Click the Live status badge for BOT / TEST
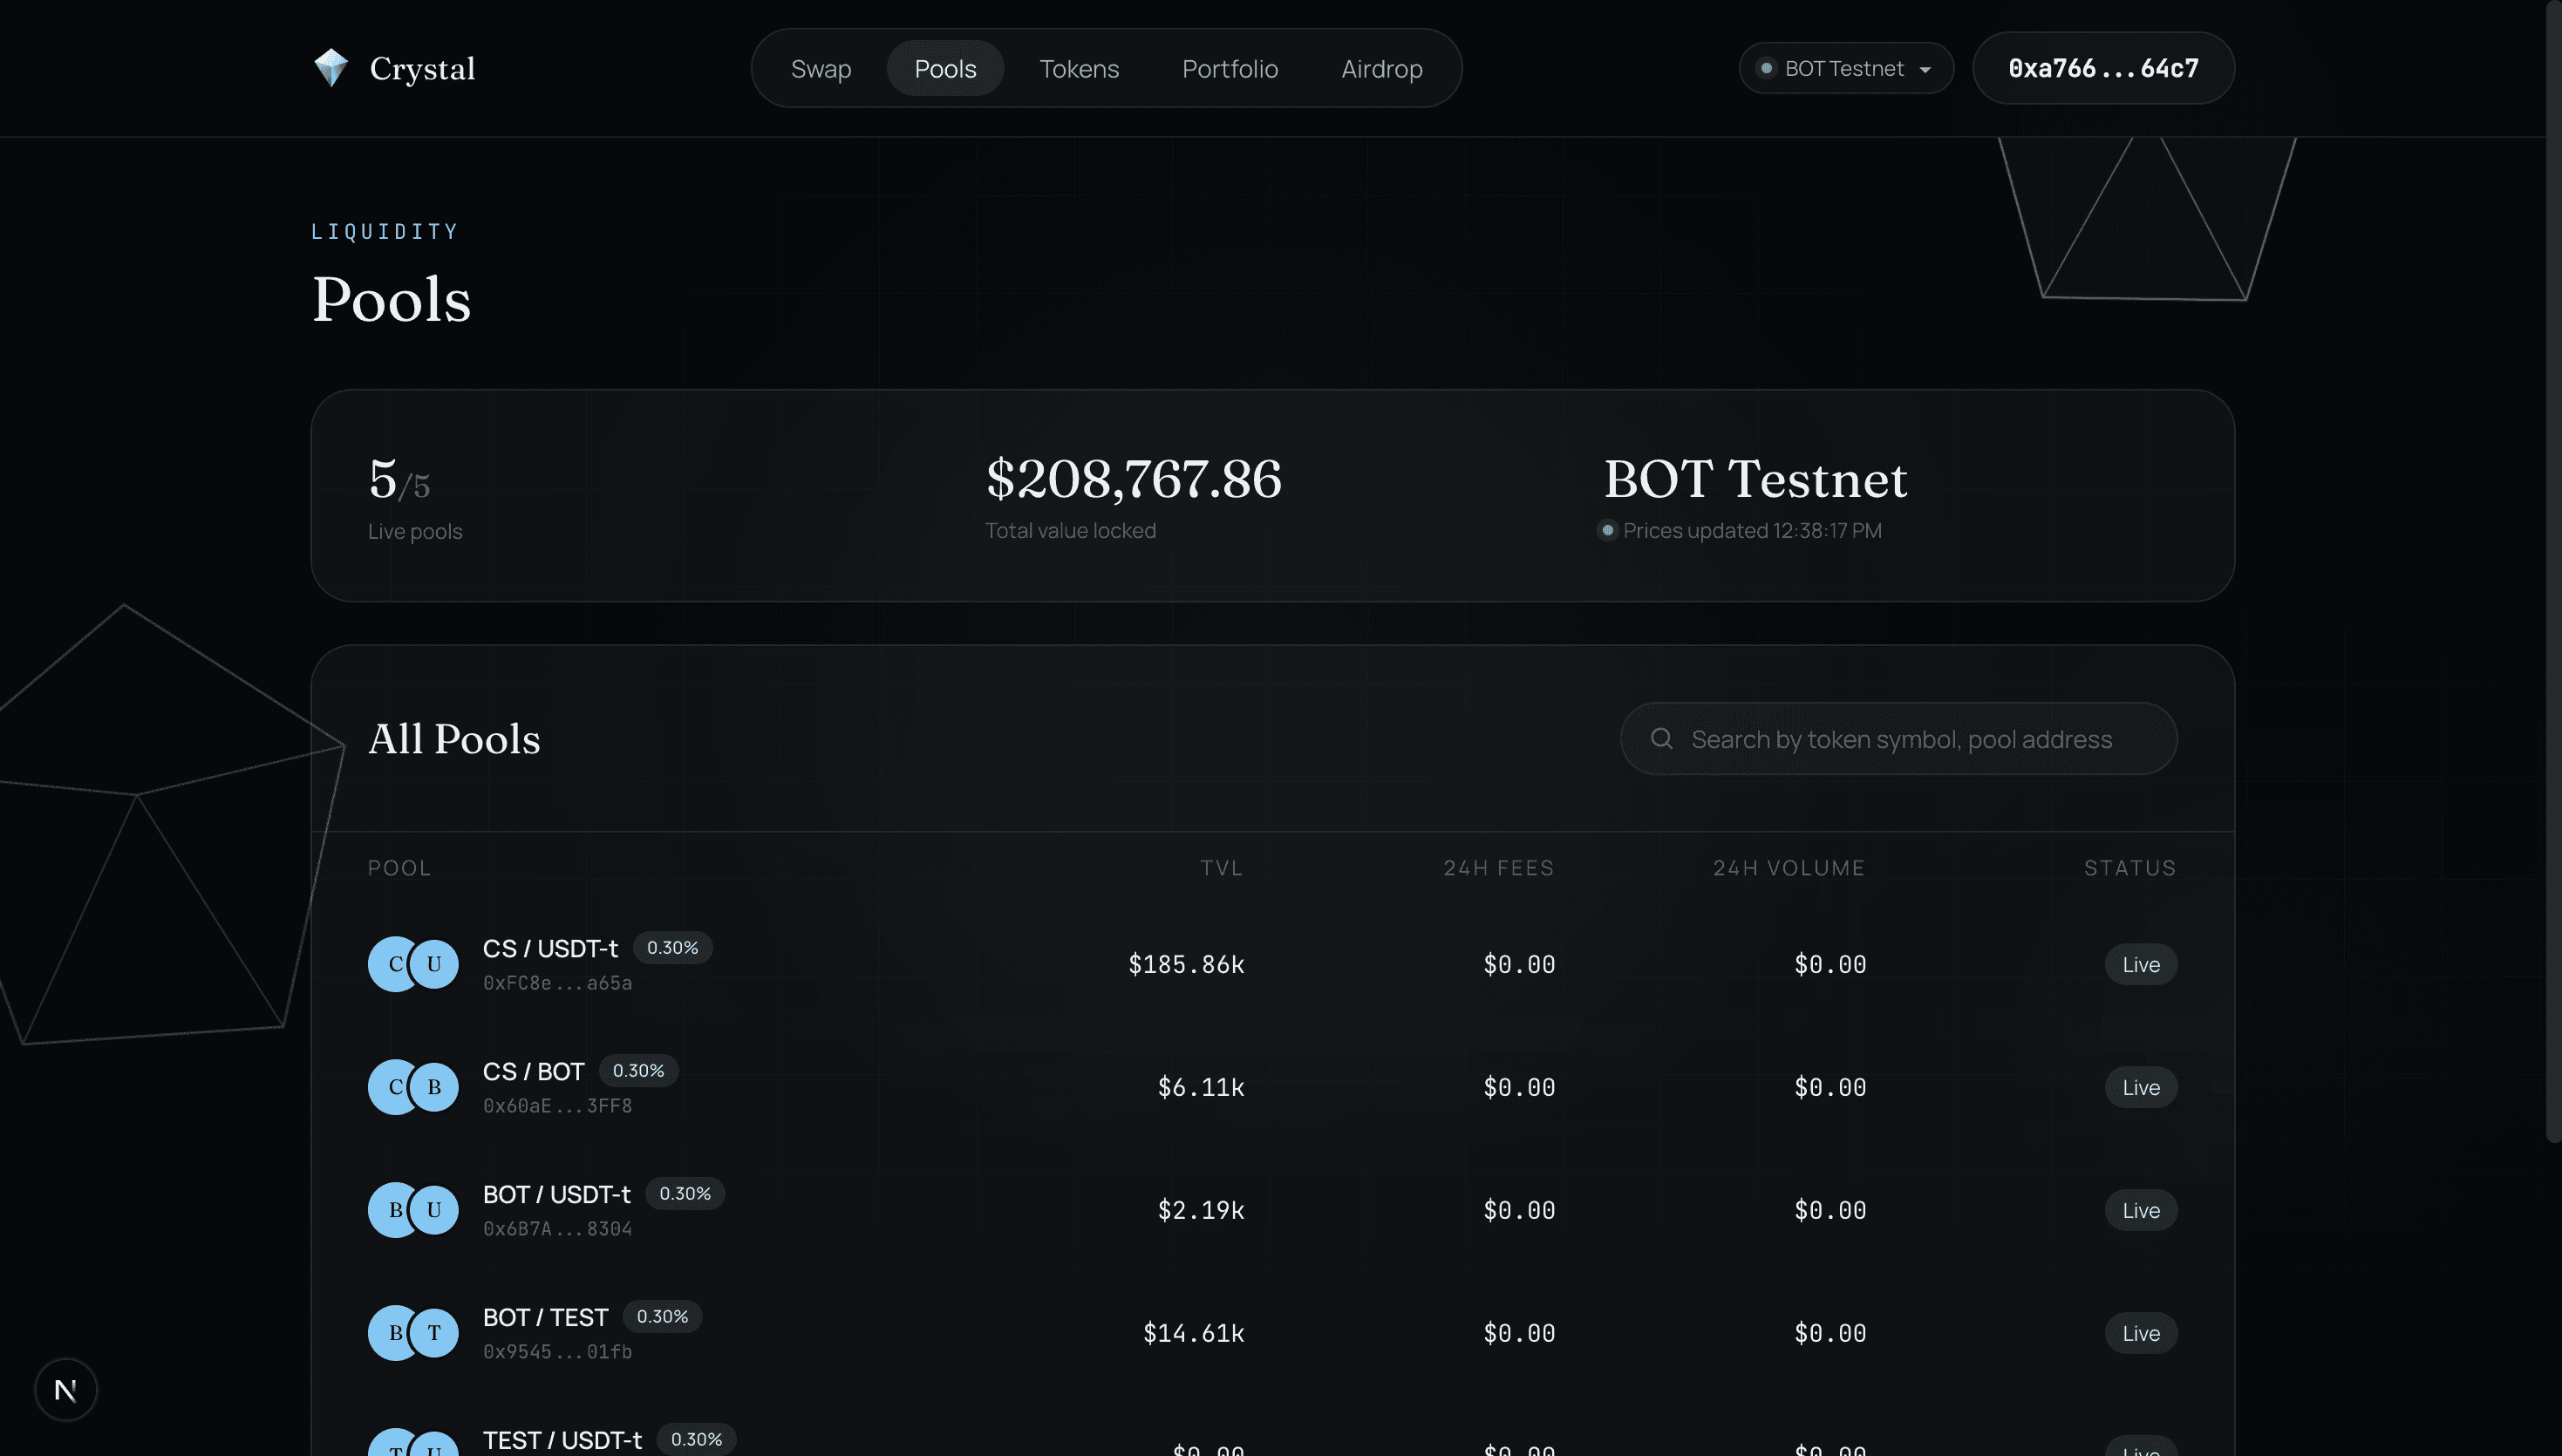Screen dimensions: 2562x1456 coord(2141,1333)
